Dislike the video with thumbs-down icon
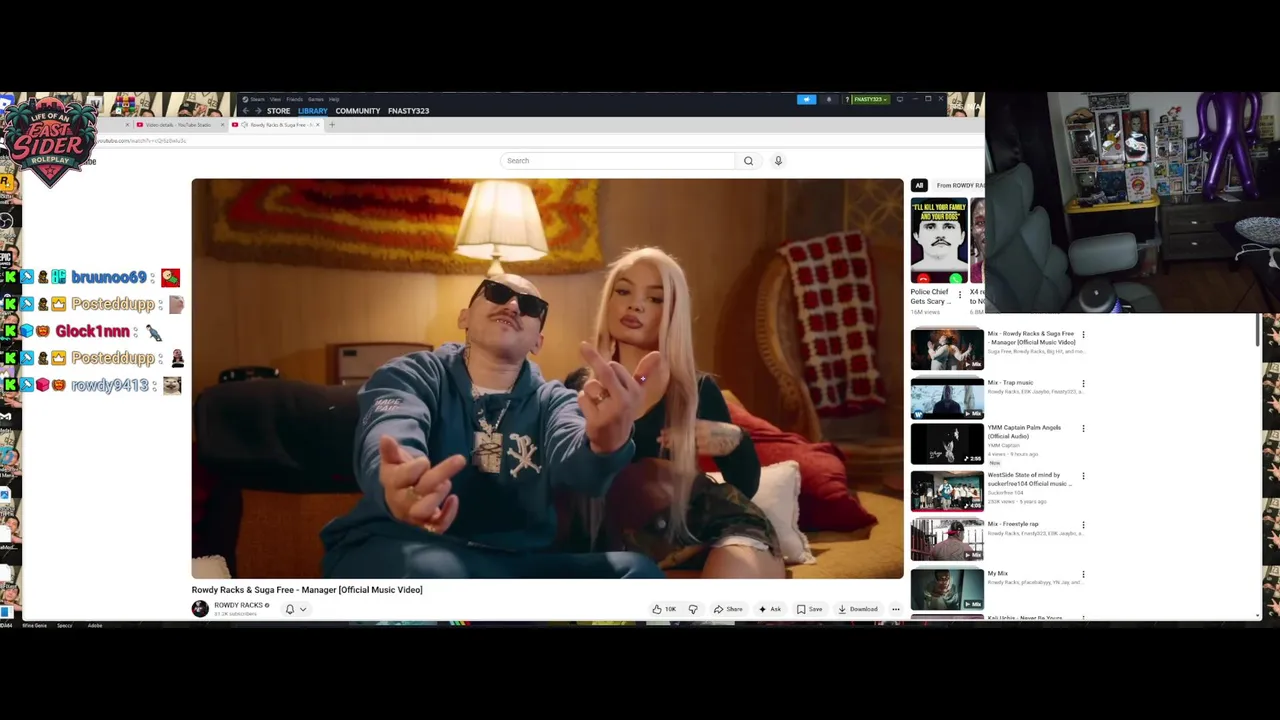This screenshot has width=1280, height=720. pyautogui.click(x=693, y=609)
